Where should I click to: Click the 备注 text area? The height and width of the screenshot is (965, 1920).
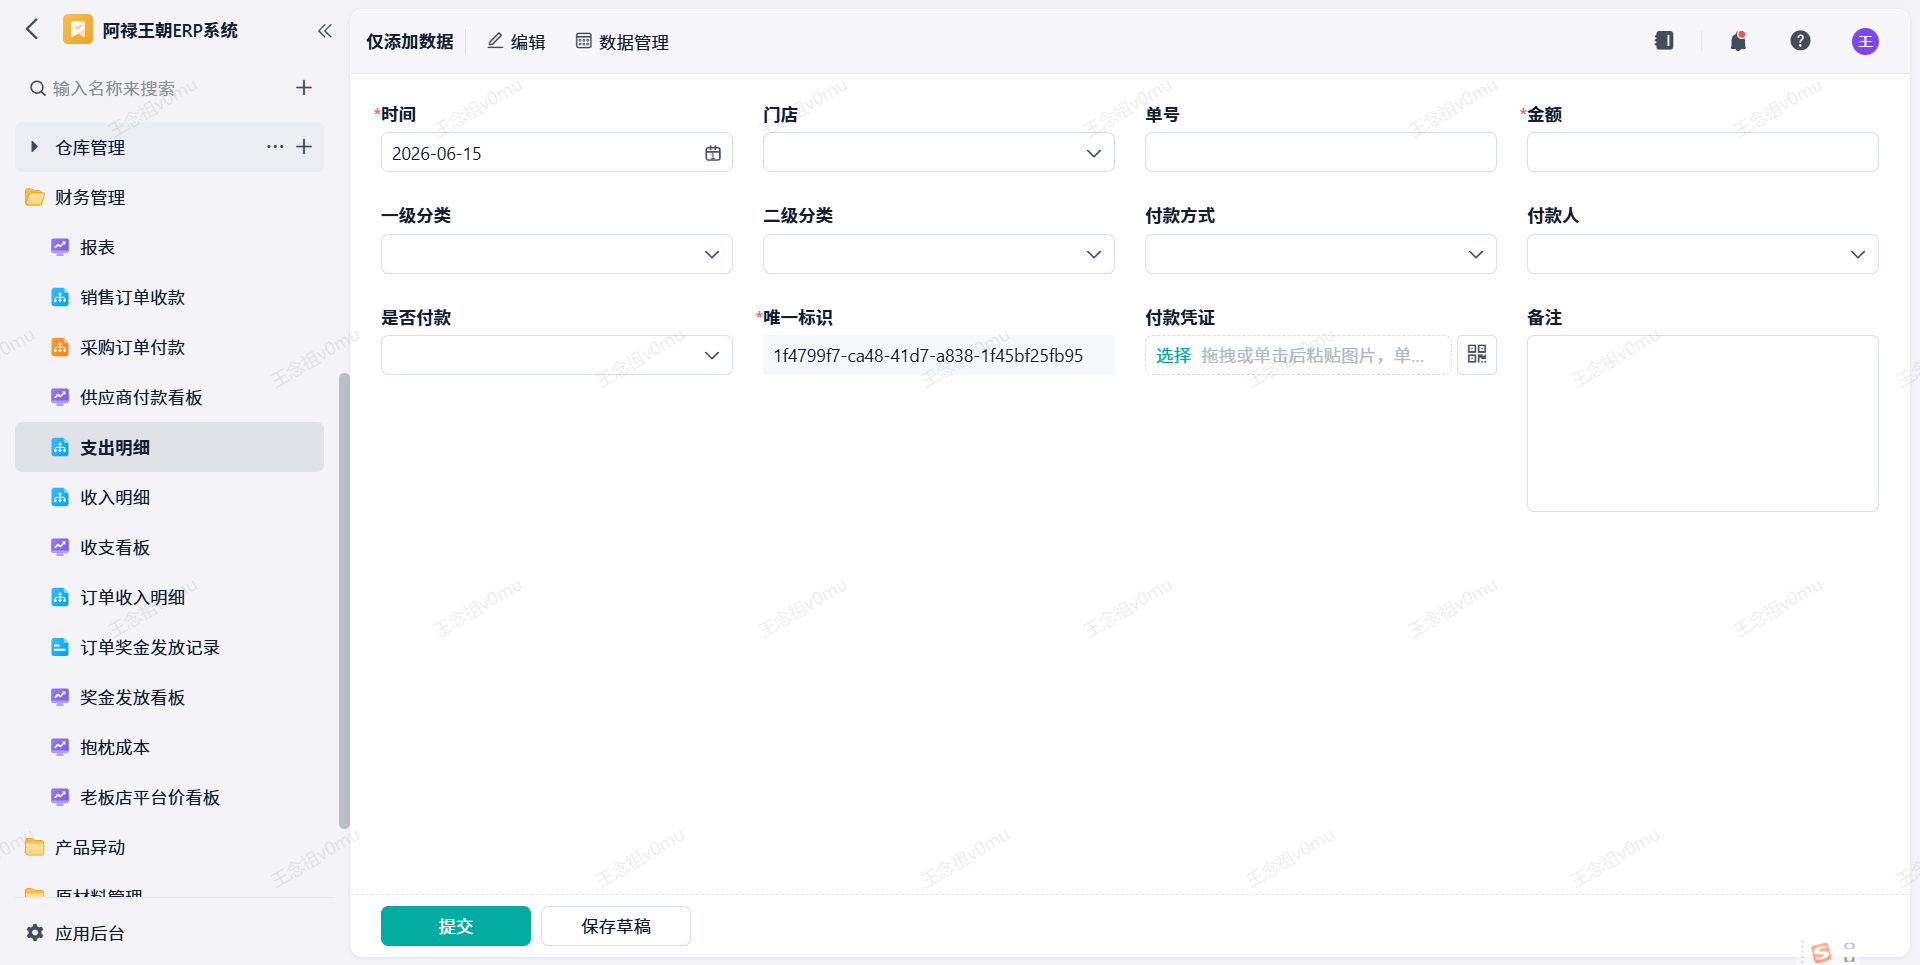[x=1703, y=424]
